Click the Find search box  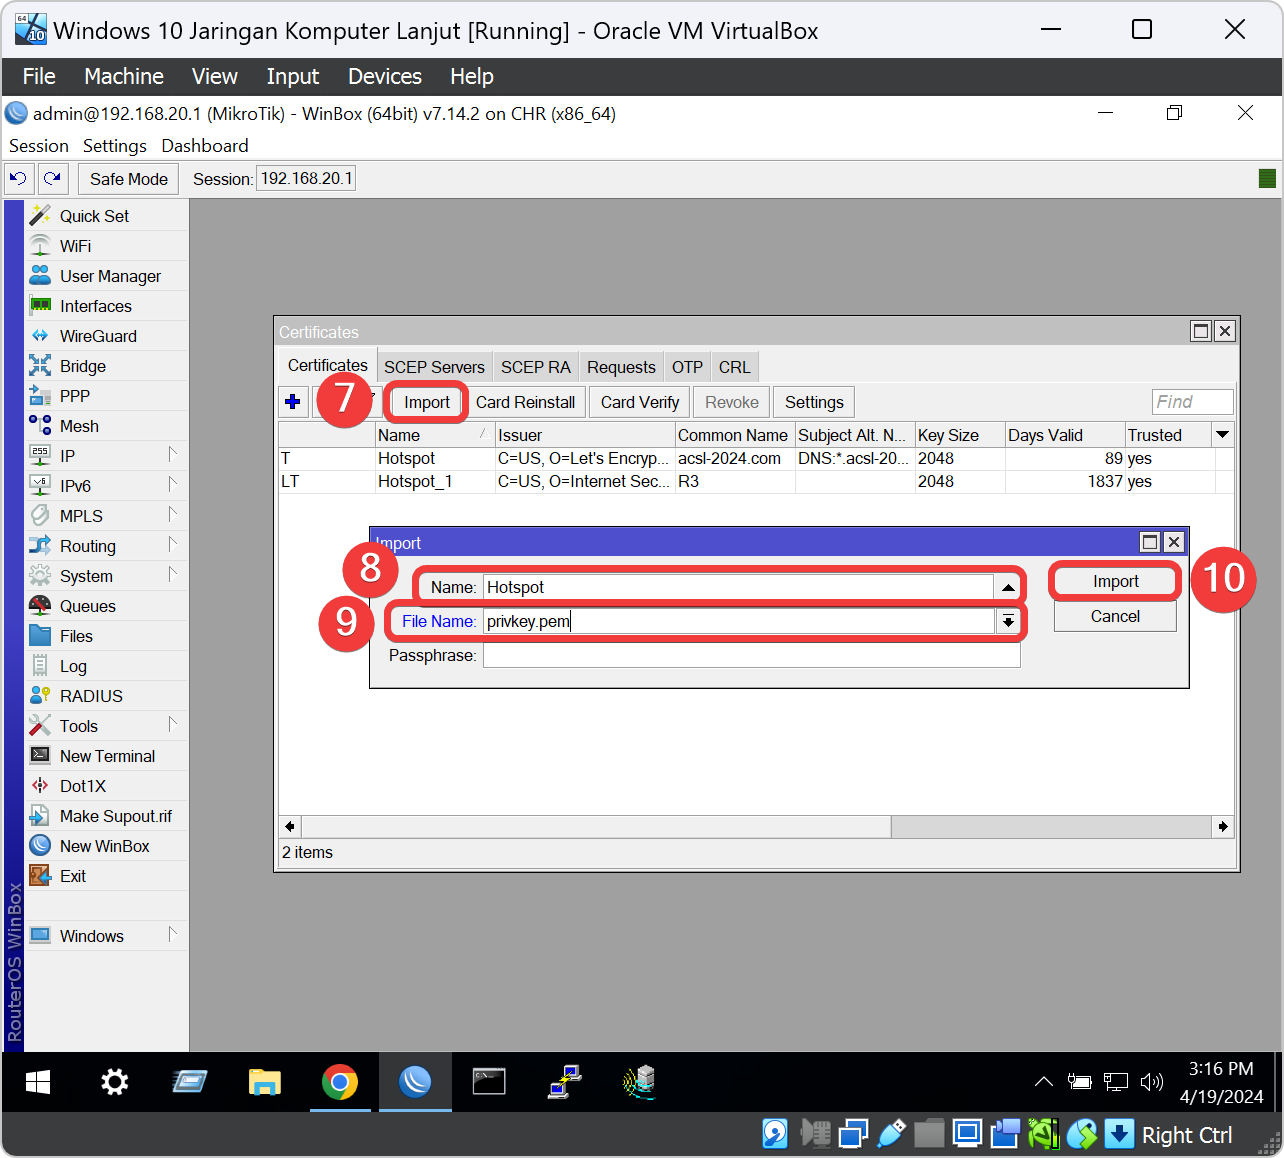[x=1192, y=402]
